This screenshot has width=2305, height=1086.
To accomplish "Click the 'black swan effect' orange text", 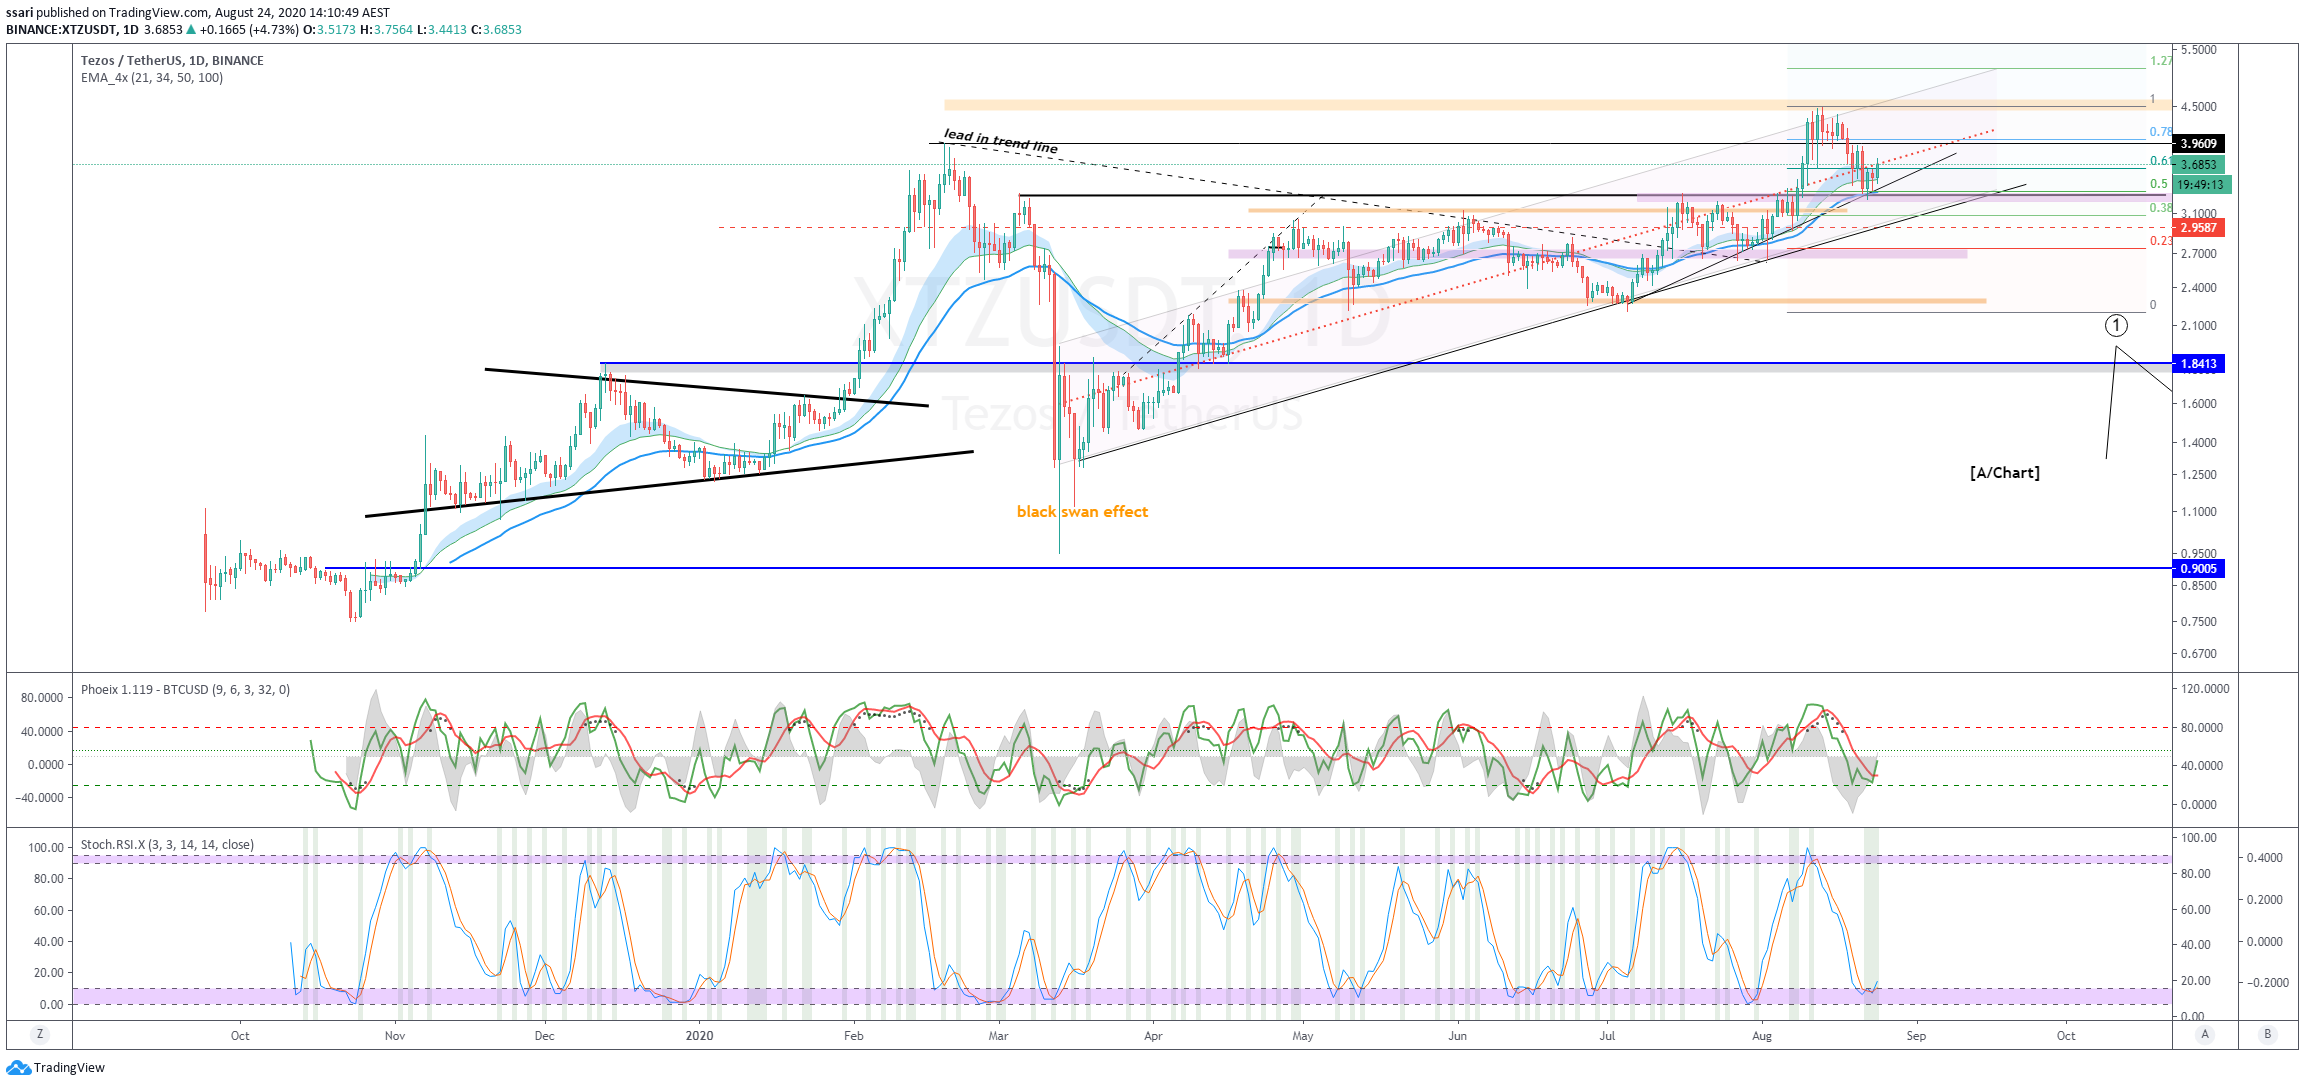I will point(1082,512).
